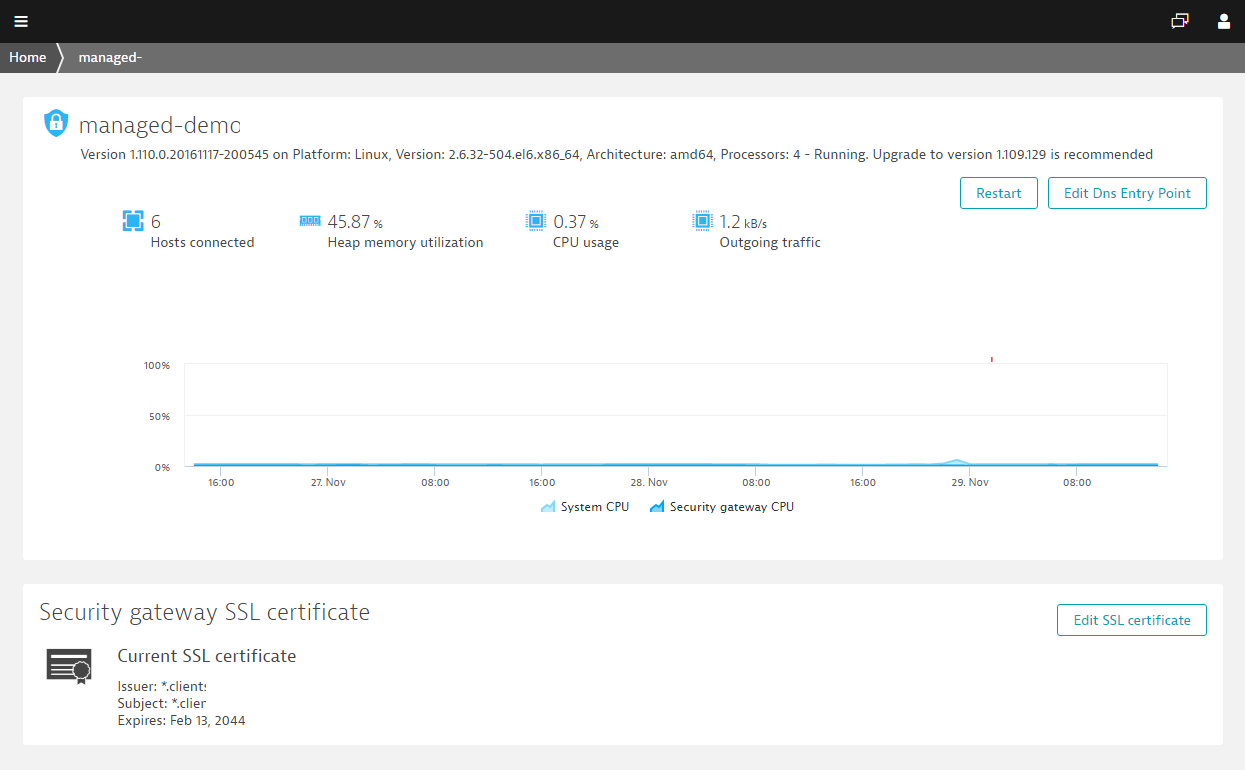
Task: Click Edit SSL certificate button
Action: tap(1132, 620)
